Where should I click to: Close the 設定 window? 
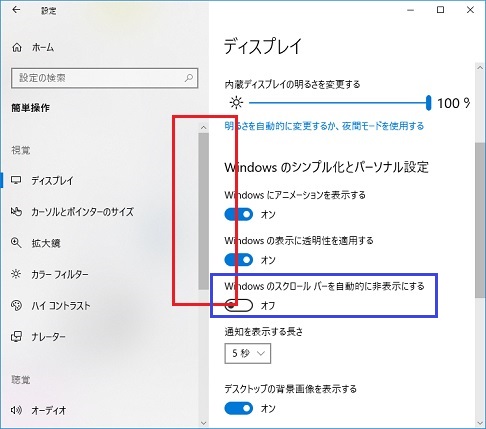[470, 10]
